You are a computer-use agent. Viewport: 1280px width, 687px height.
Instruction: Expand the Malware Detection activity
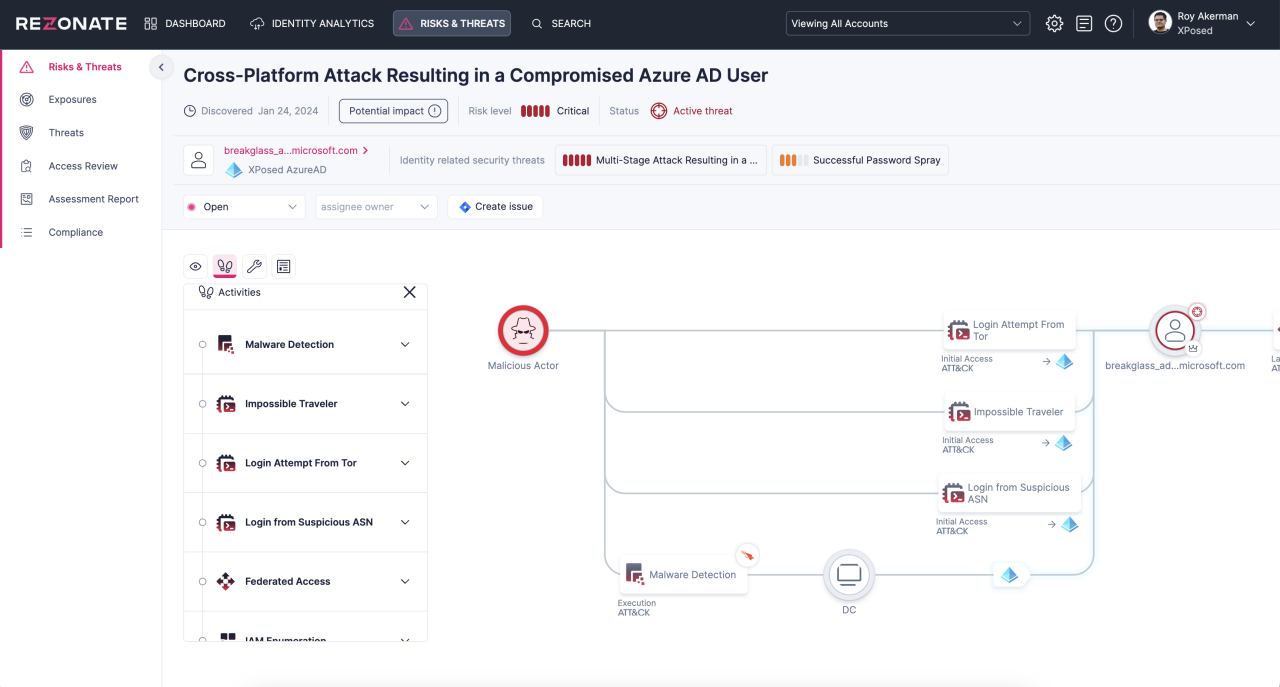pyautogui.click(x=405, y=344)
